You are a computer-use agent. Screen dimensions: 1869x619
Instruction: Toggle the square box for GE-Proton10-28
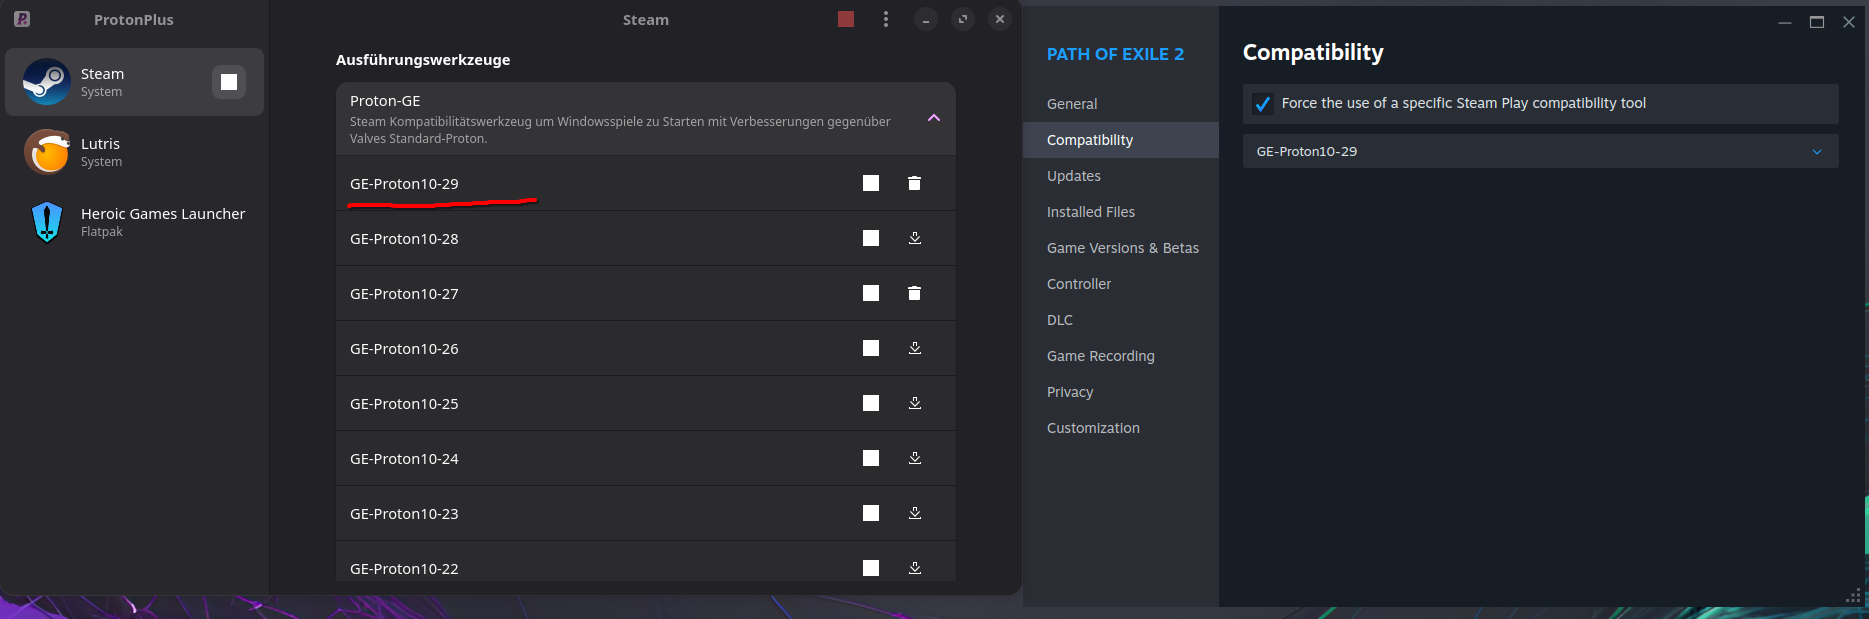(871, 238)
